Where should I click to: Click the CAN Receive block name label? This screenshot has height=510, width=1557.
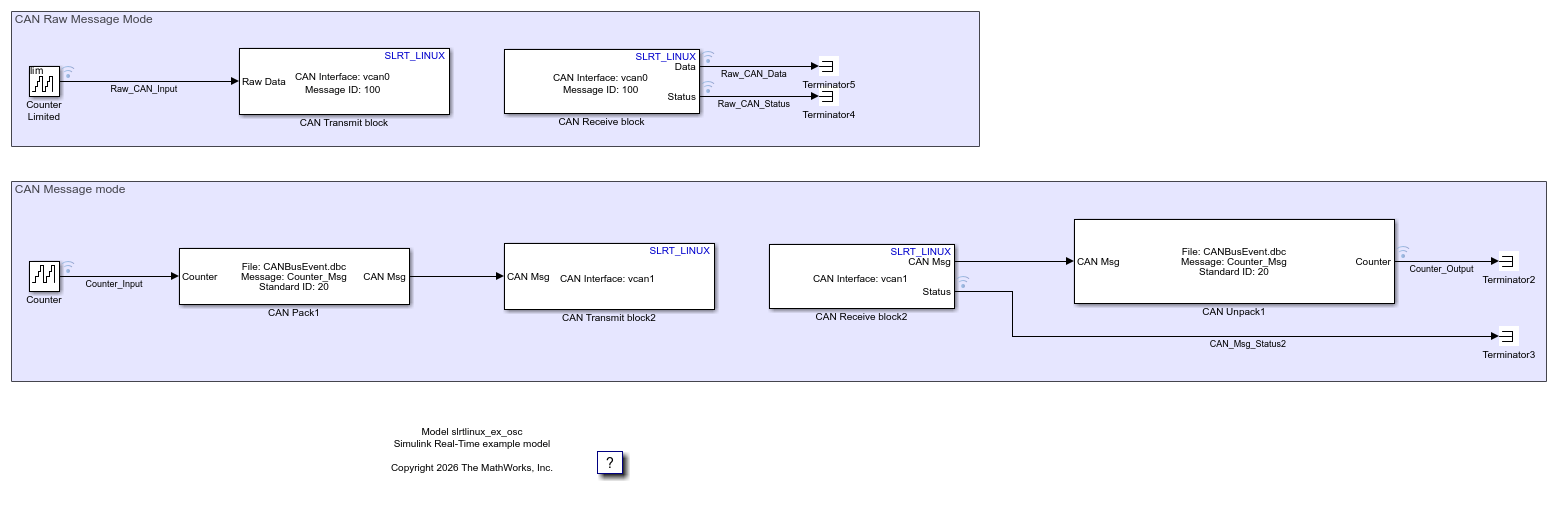pos(601,122)
